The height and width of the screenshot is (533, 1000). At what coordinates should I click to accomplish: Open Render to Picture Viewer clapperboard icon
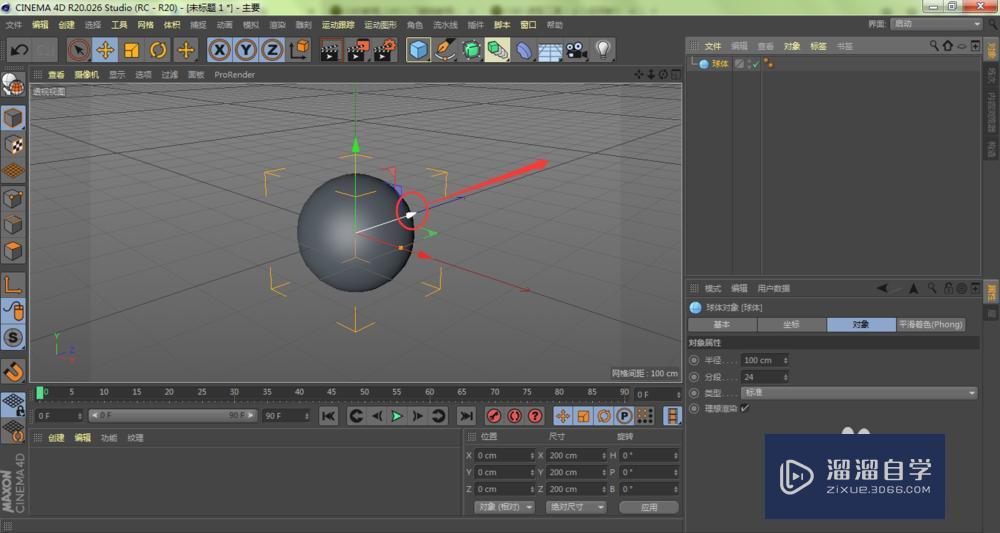pos(358,50)
